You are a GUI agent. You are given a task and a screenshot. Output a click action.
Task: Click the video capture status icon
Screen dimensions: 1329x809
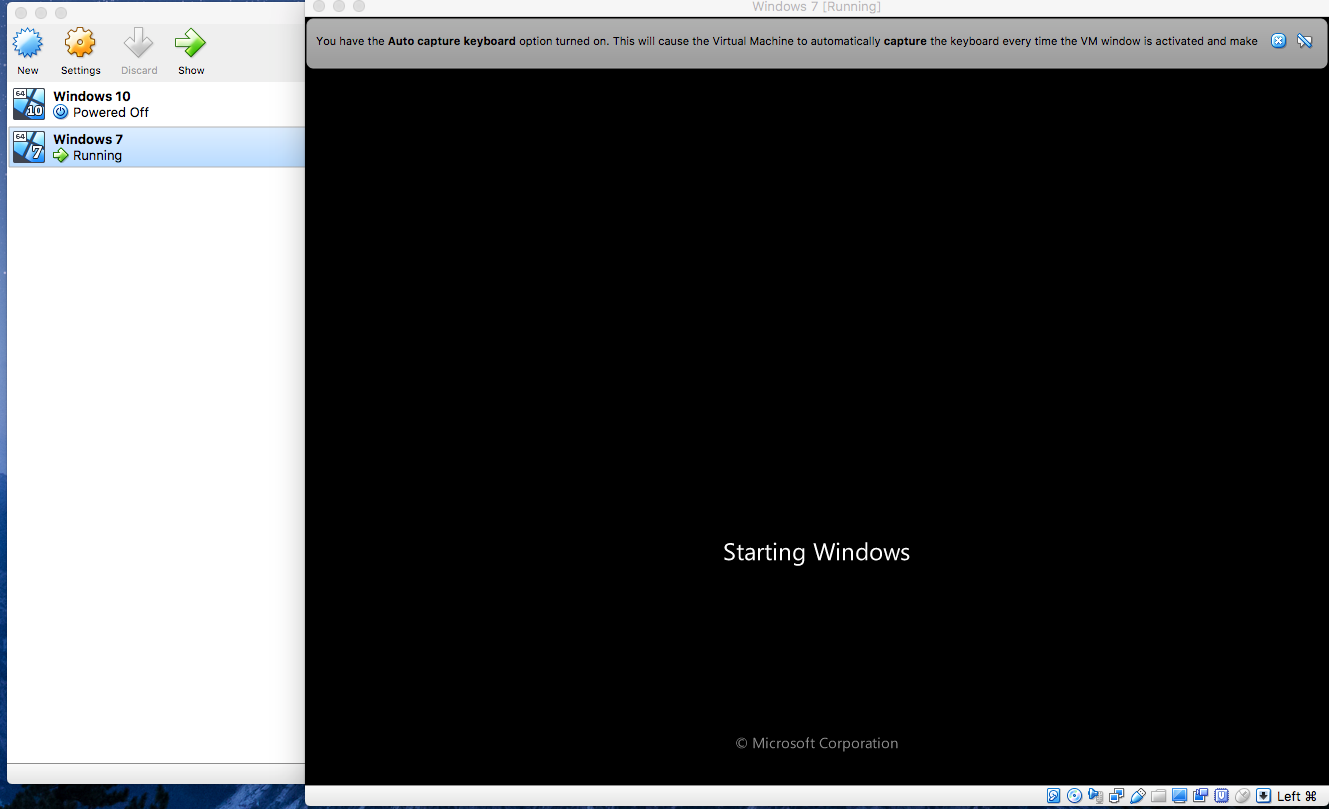[x=1200, y=796]
